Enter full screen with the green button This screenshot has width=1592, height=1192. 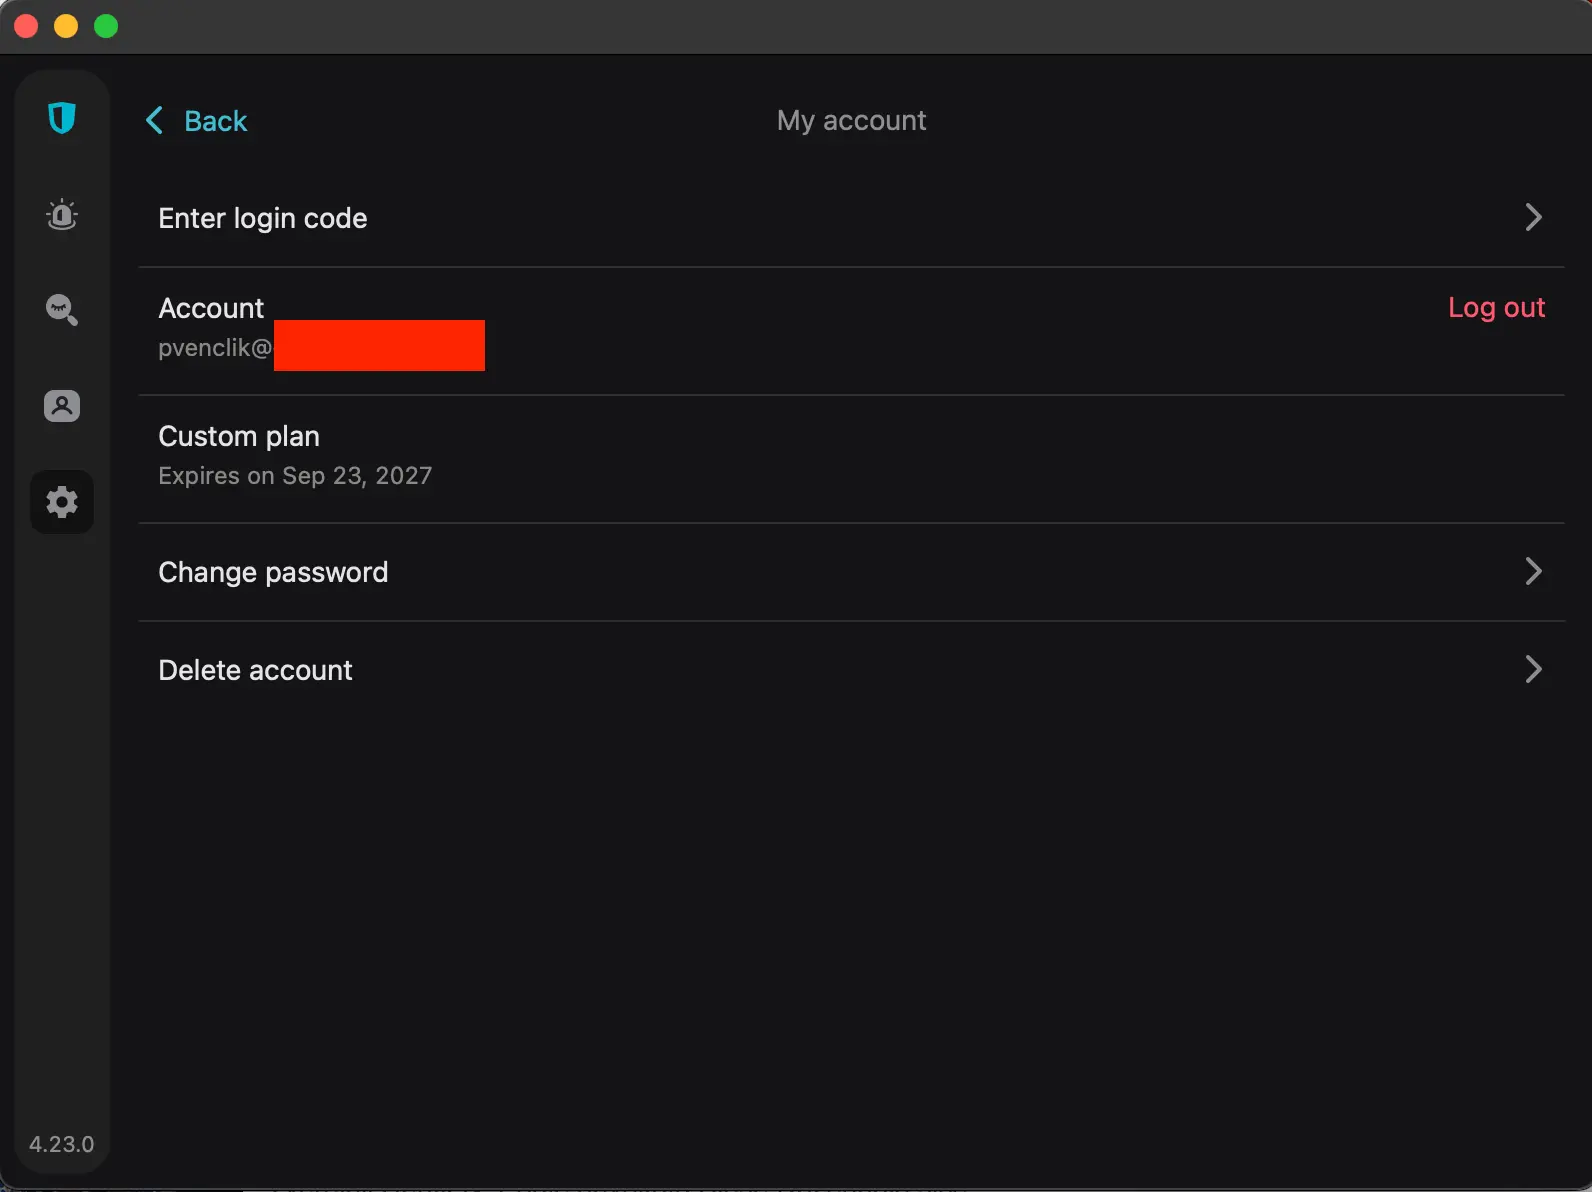pos(106,26)
